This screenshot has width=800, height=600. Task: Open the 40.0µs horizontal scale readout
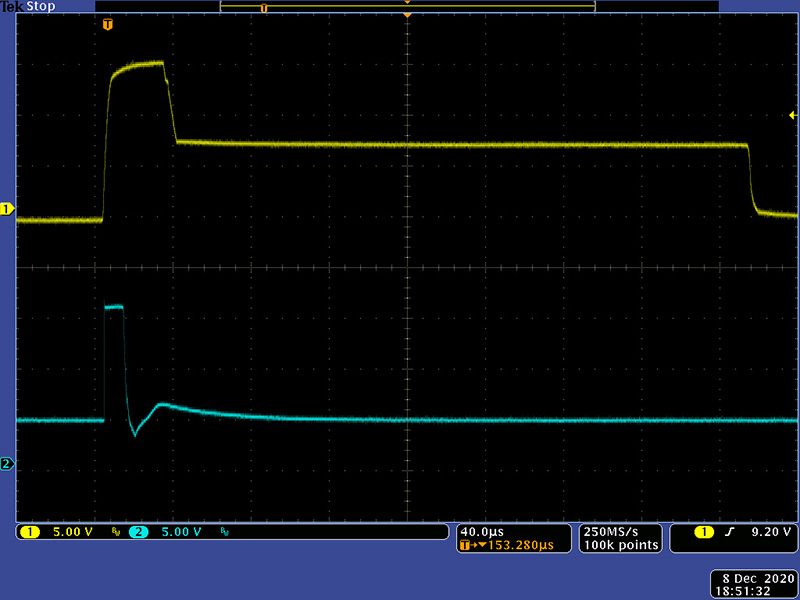pos(482,531)
